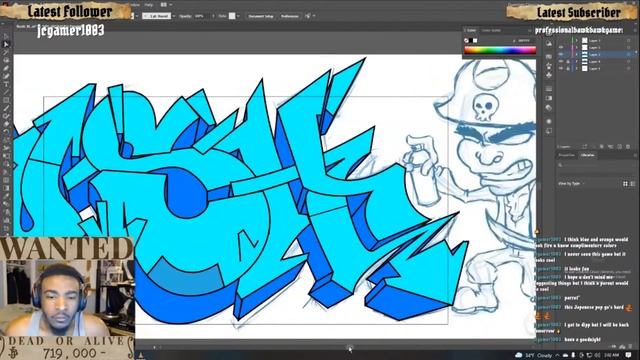Select the Magic Wand tool

(x=6, y=53)
